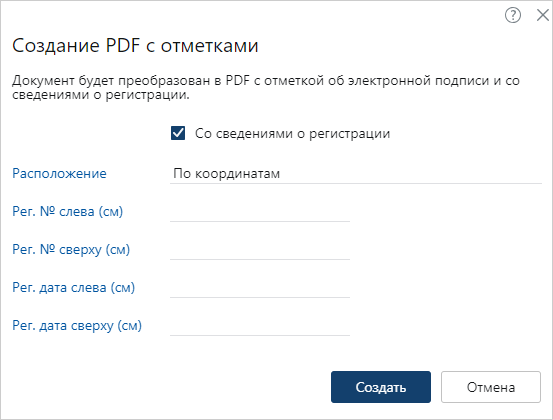Click the 'Рег. дата слева (см)' label
Image resolution: width=553 pixels, height=420 pixels.
[x=74, y=288]
